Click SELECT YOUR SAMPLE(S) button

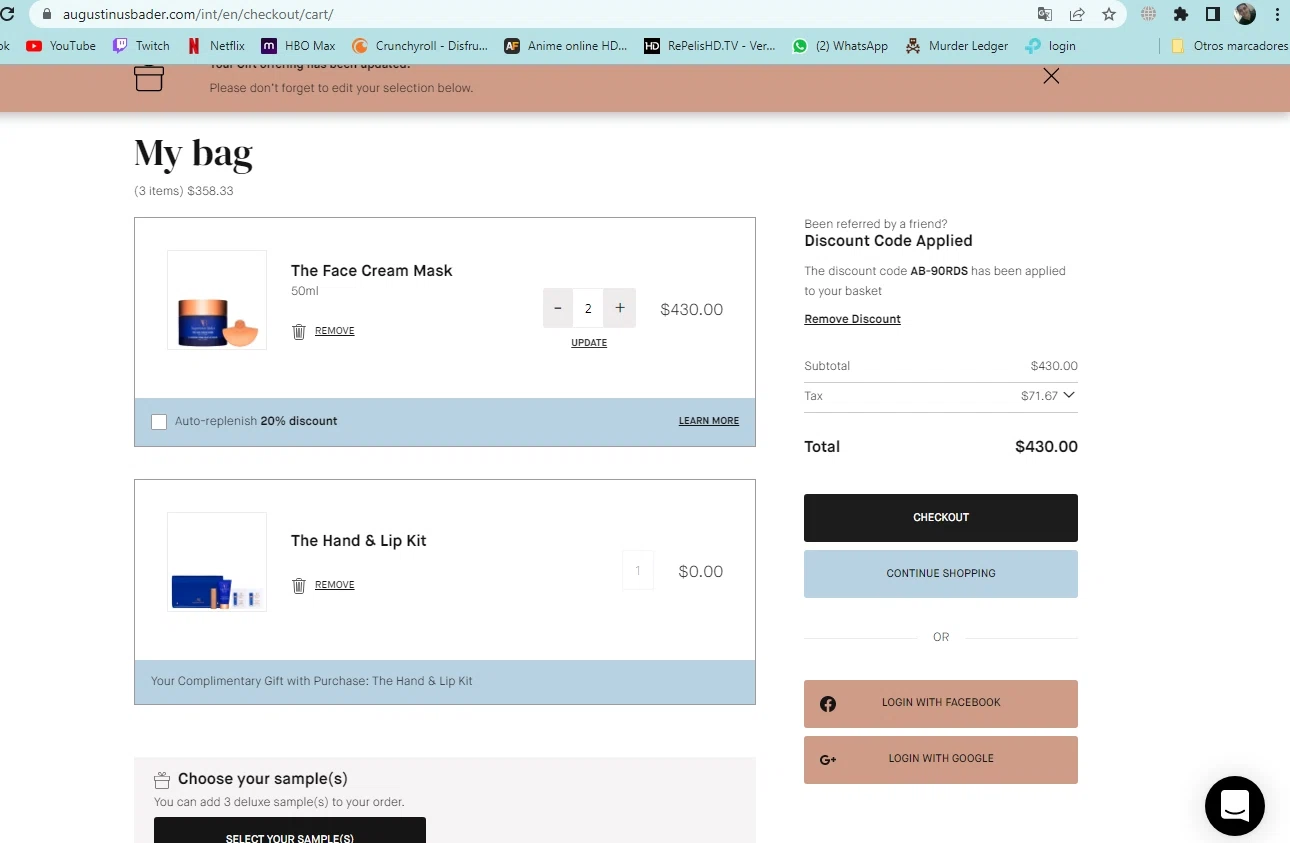(290, 831)
